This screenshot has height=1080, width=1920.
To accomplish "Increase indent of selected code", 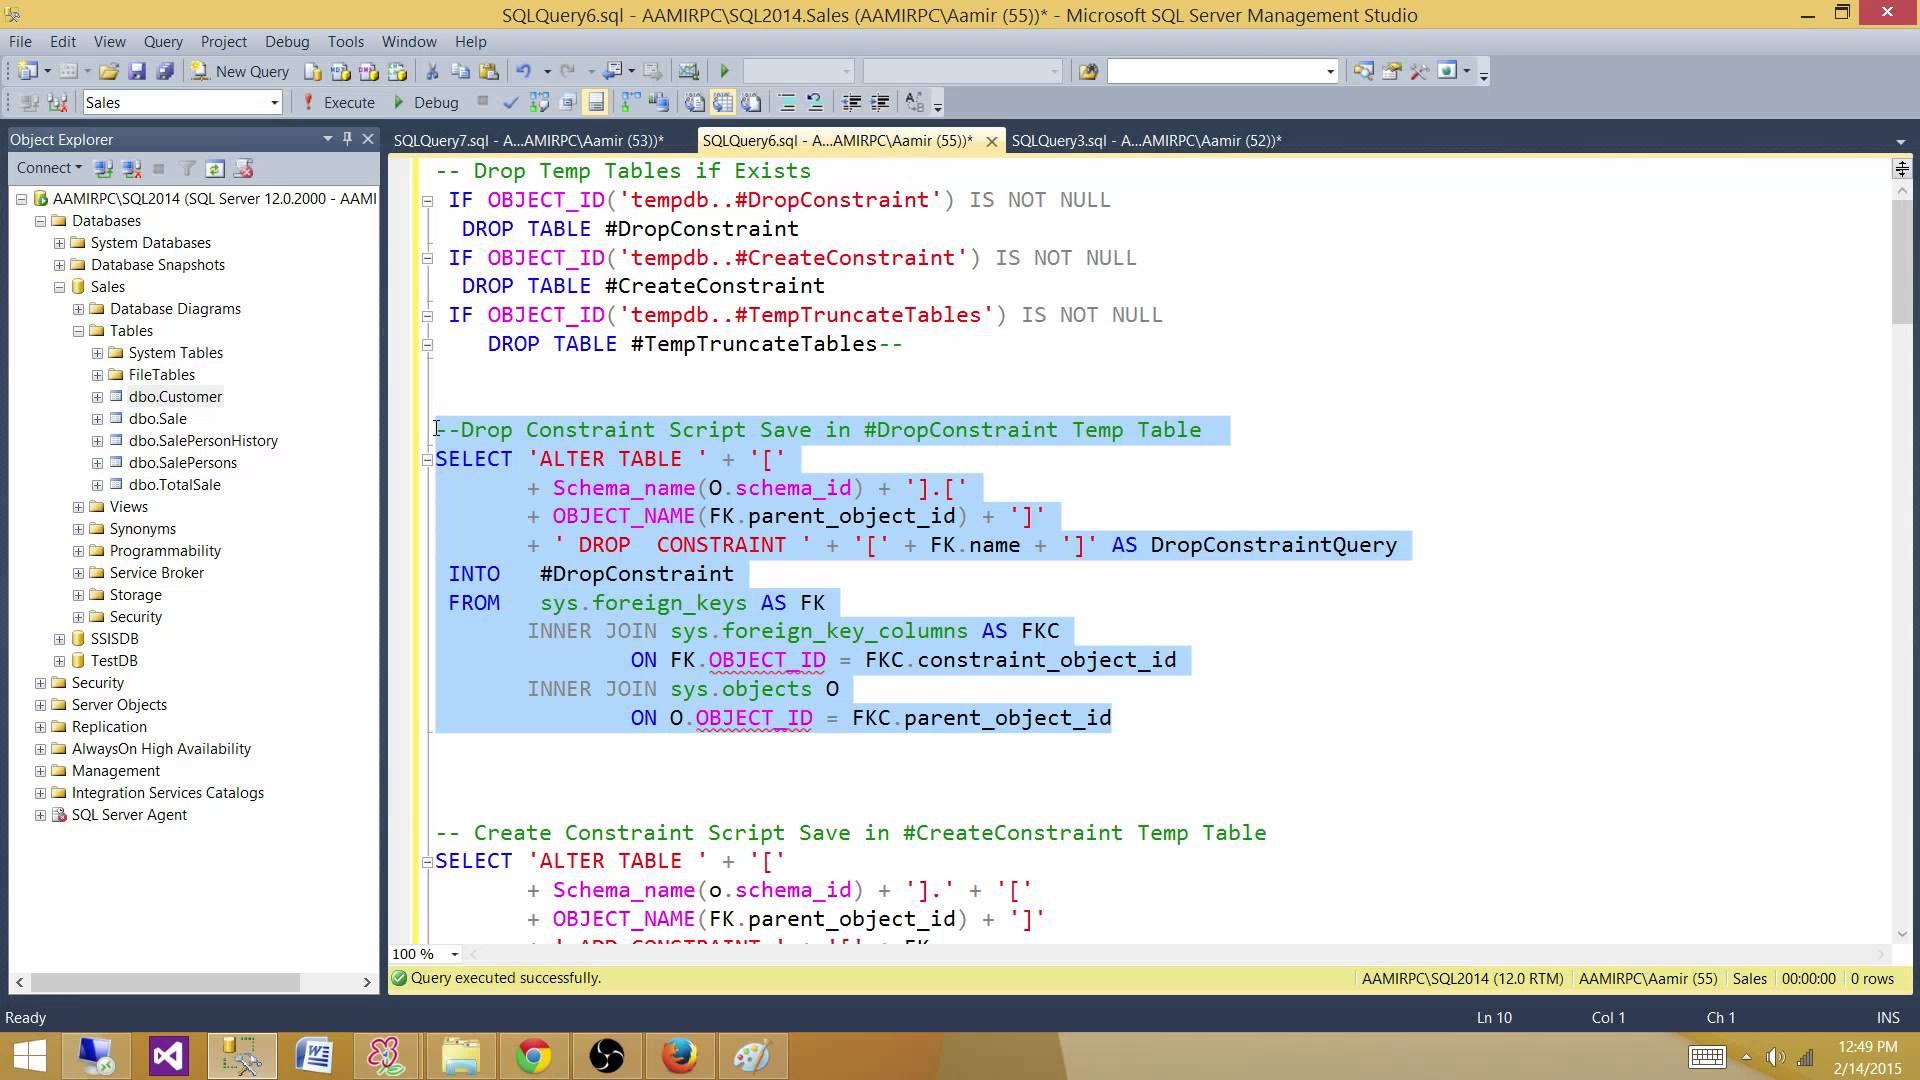I will click(880, 102).
